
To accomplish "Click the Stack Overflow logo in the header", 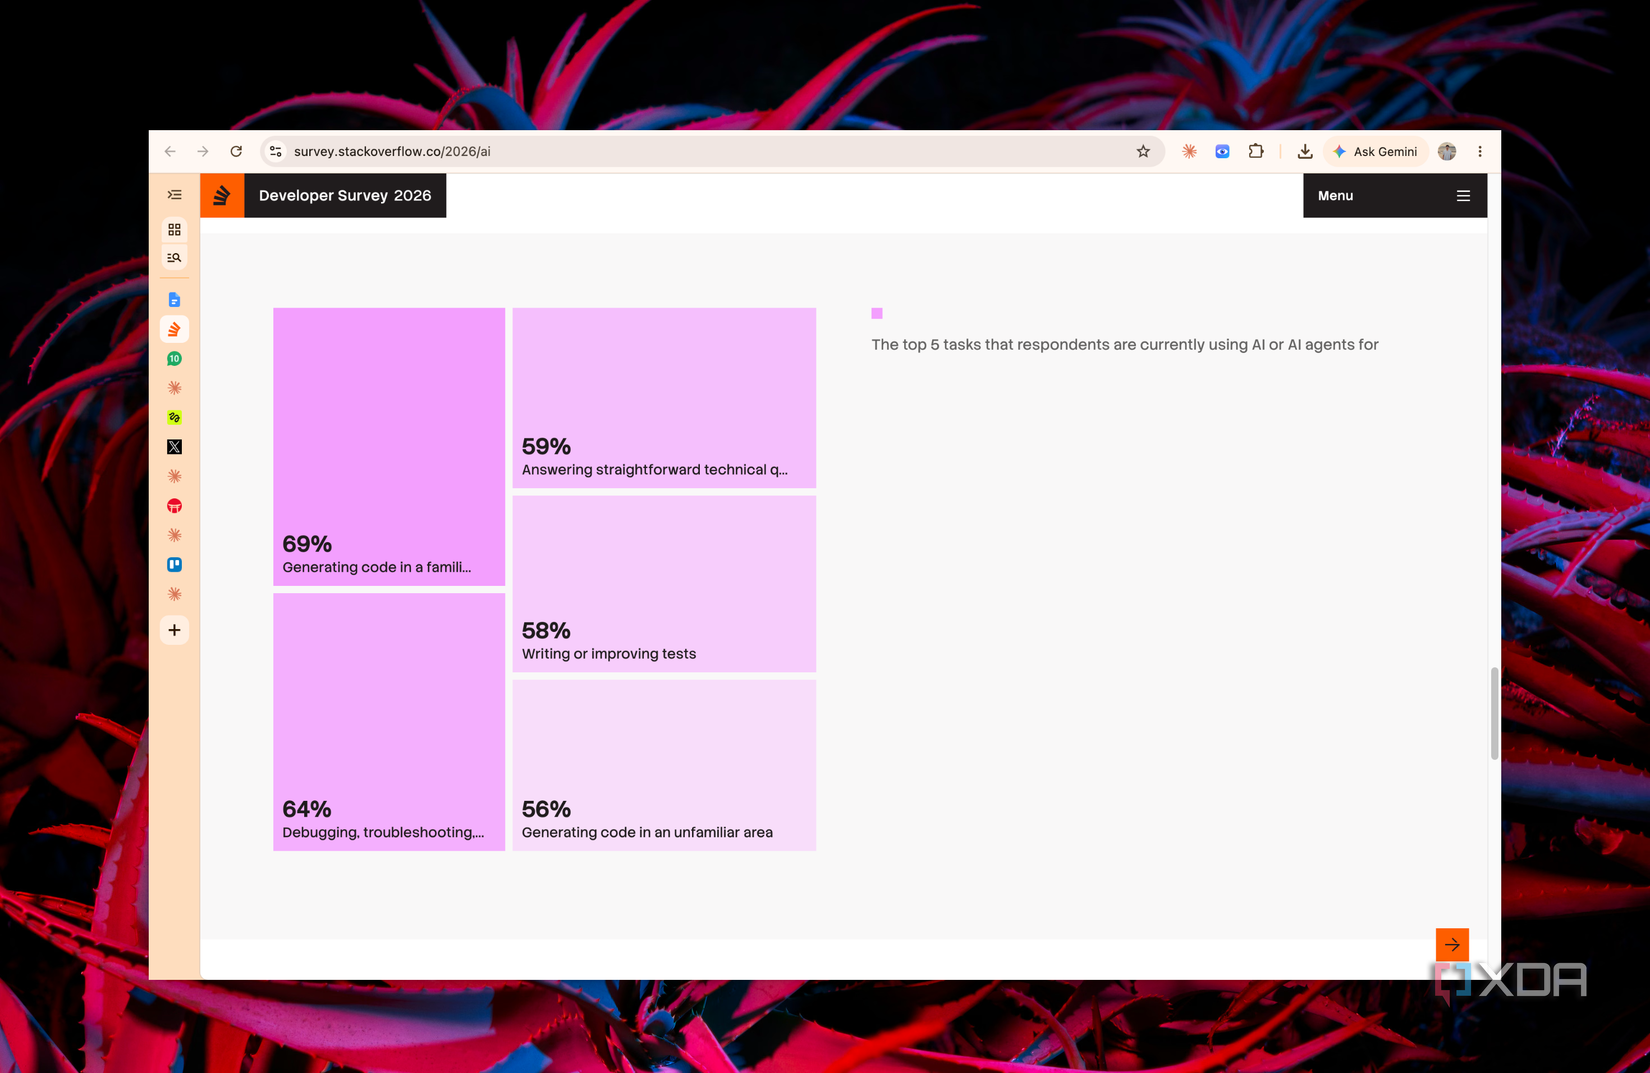I will [x=222, y=196].
